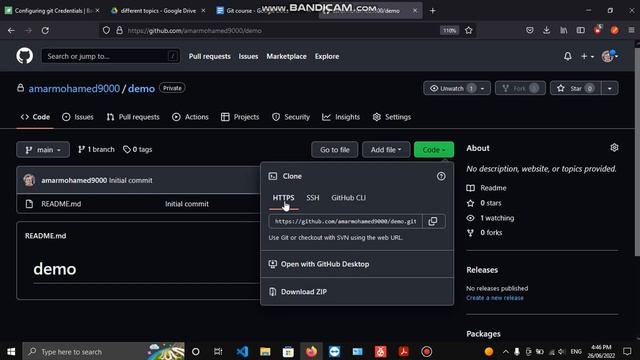Select the clone URL text field

[x=345, y=221]
